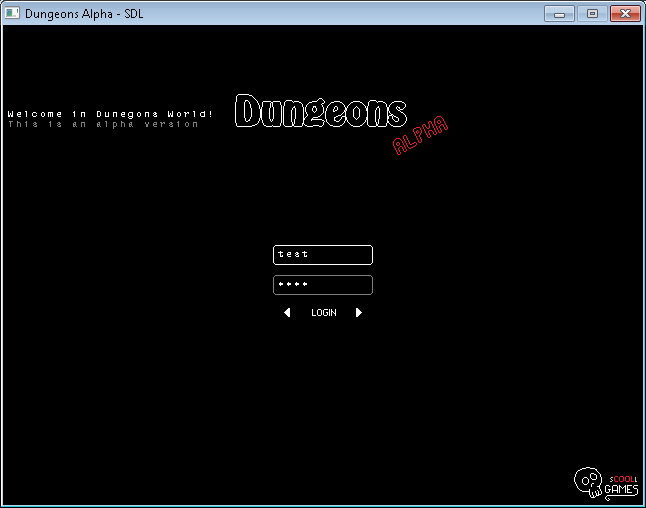Close the Dungeons Alpha window
Image resolution: width=646 pixels, height=508 pixels.
coord(625,13)
